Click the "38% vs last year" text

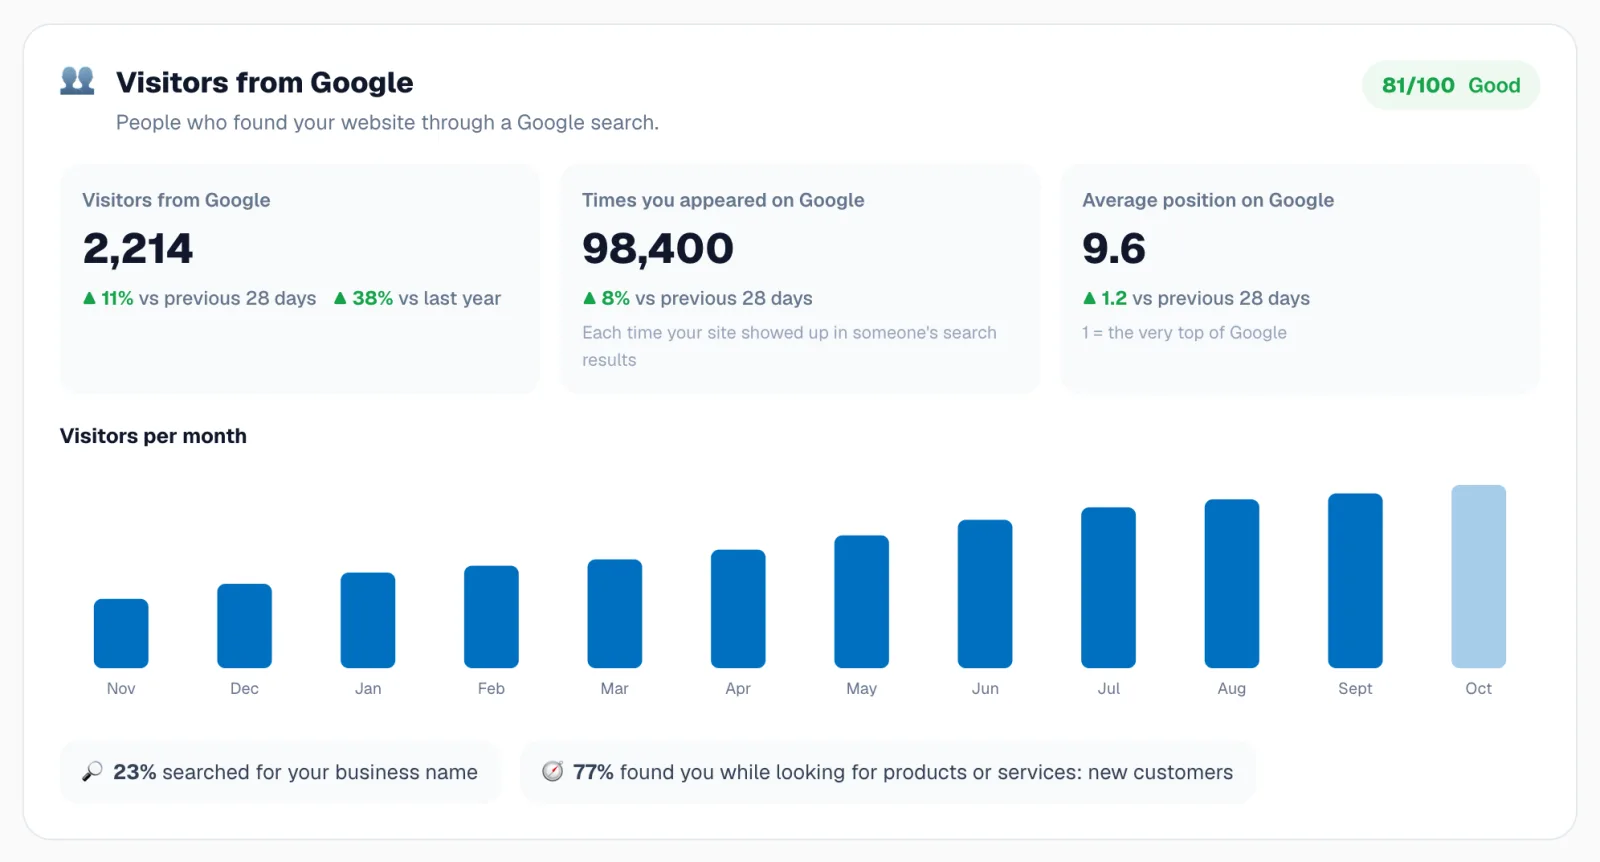point(426,298)
